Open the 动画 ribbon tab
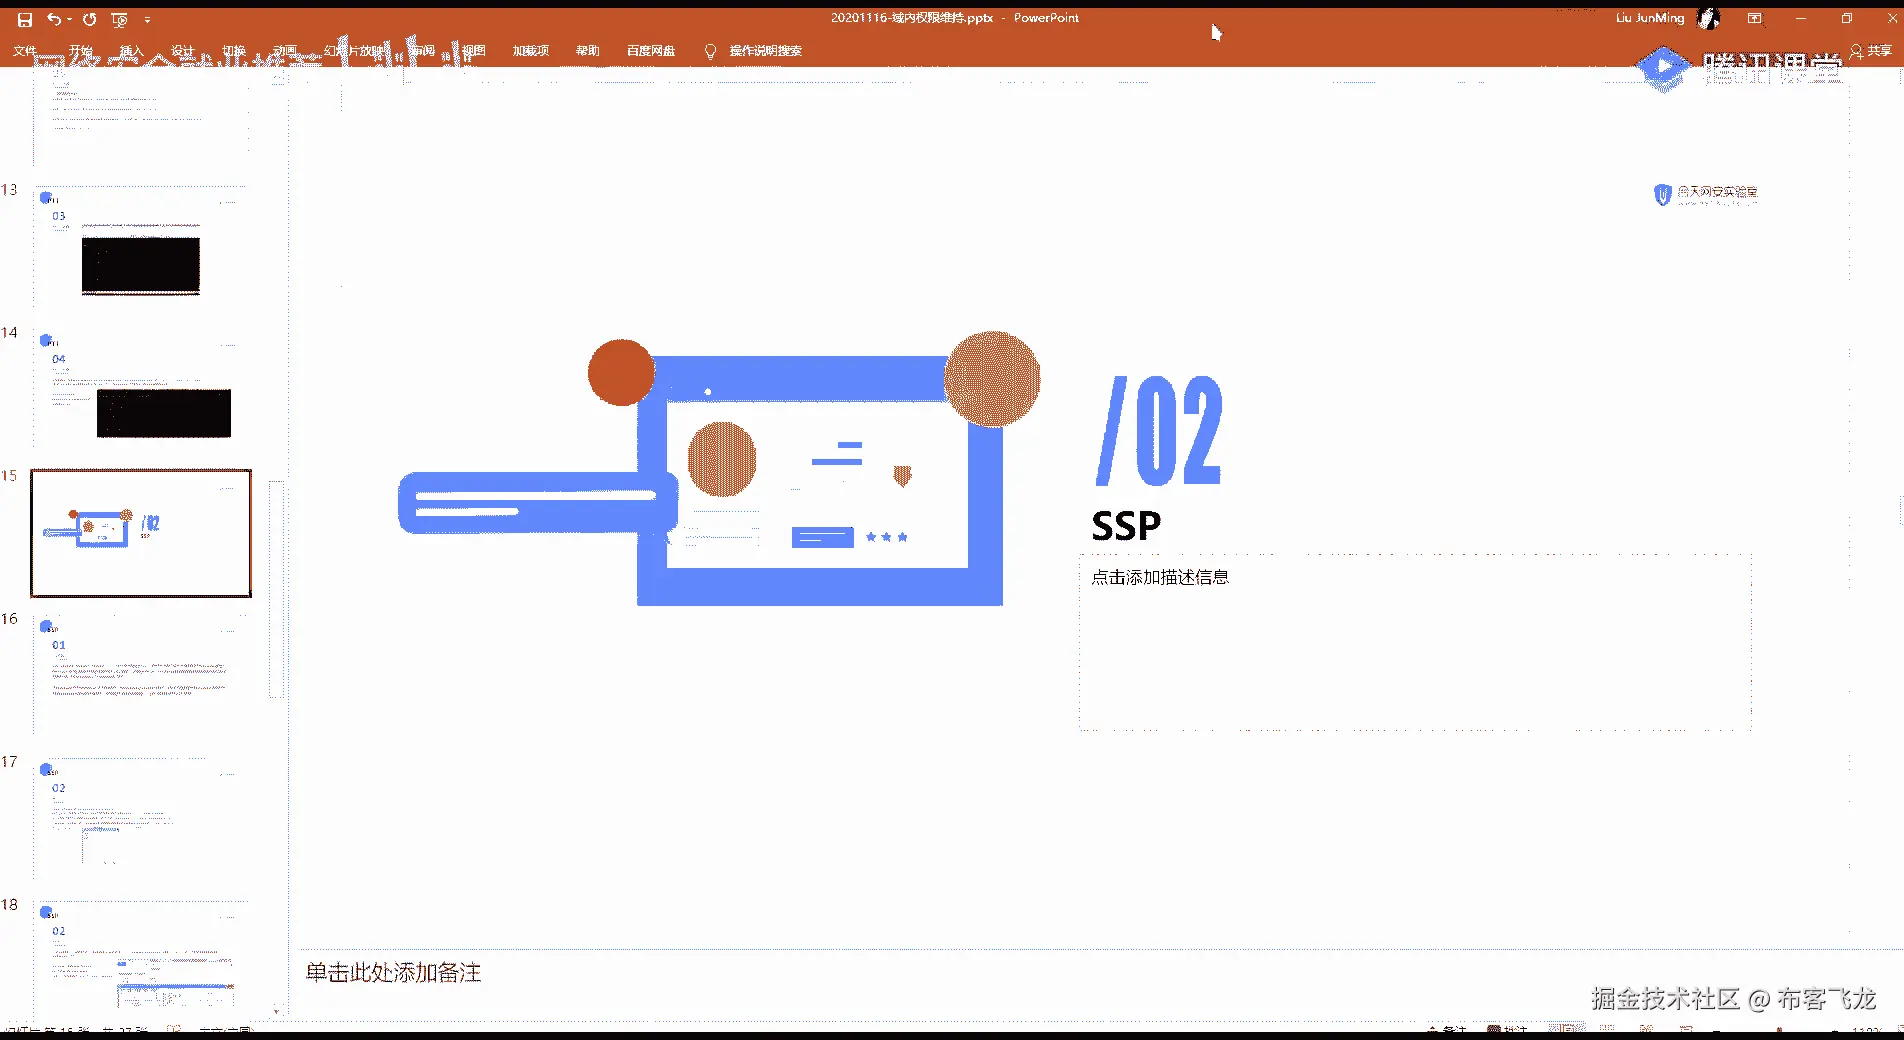 tap(285, 50)
